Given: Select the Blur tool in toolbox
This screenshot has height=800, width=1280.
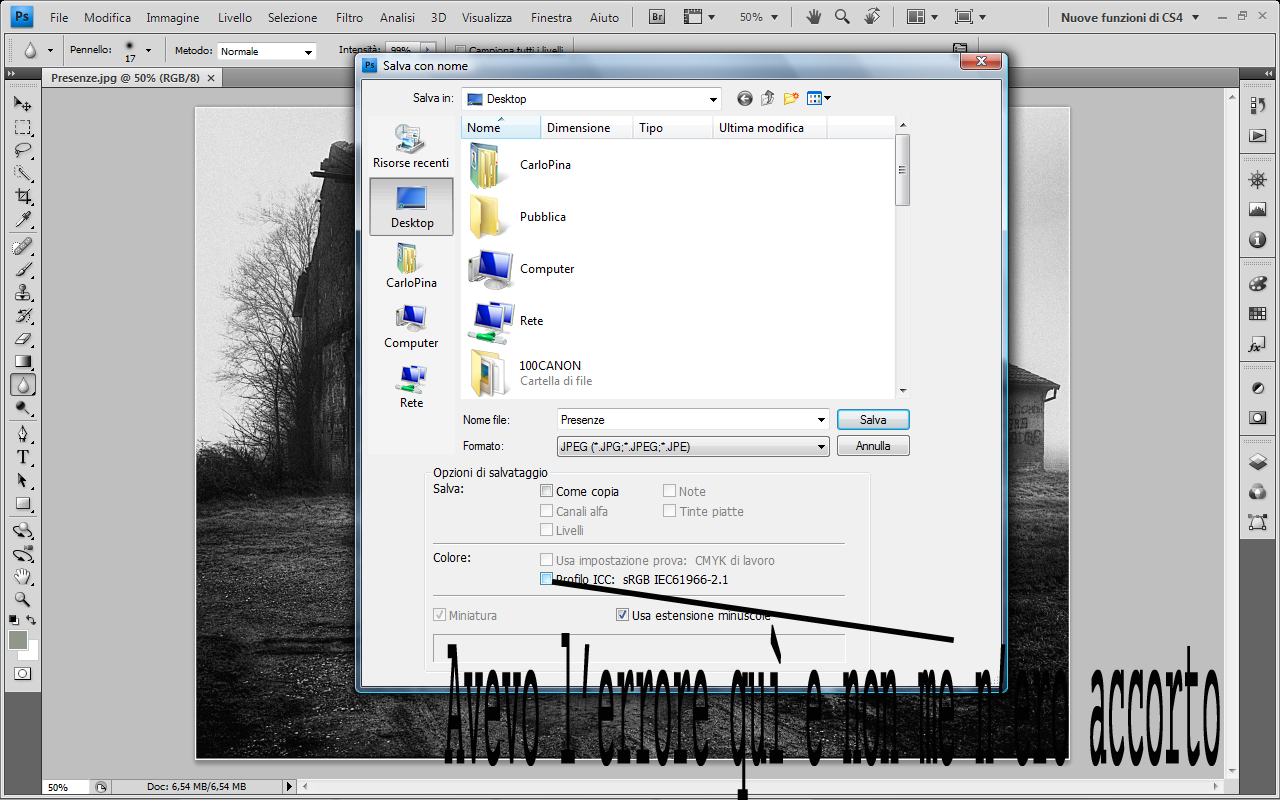Looking at the screenshot, I should pyautogui.click(x=22, y=385).
